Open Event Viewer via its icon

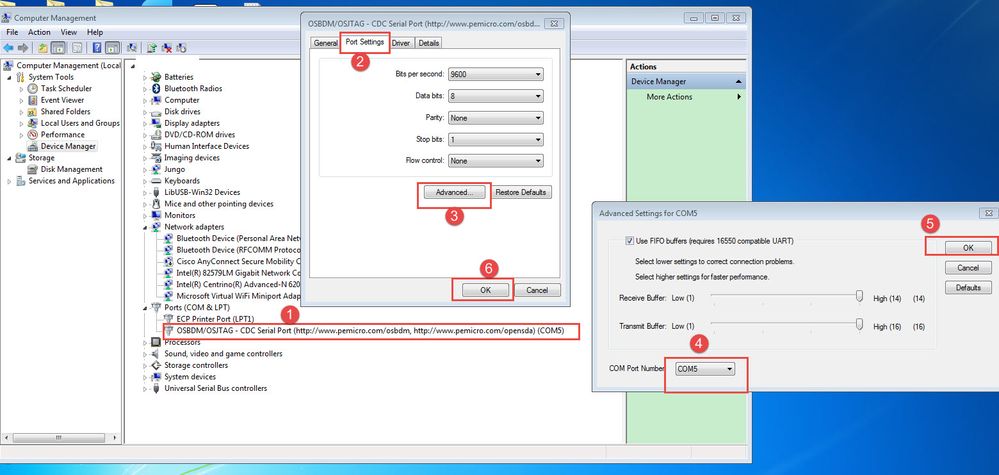click(x=33, y=100)
